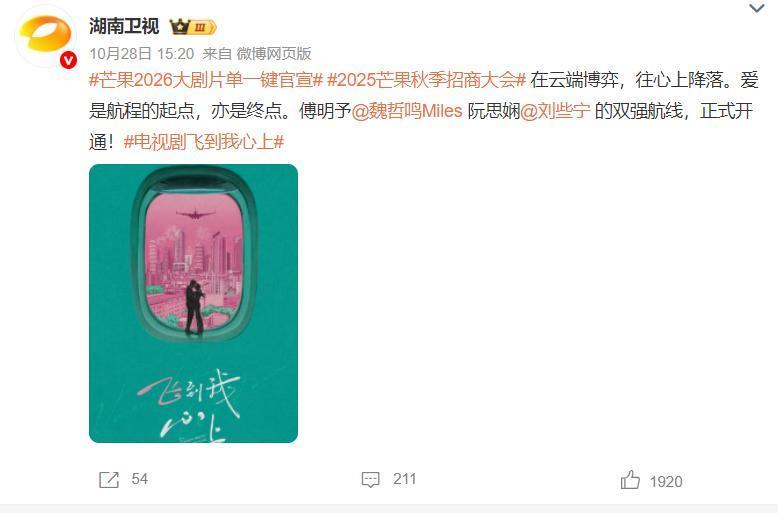The height and width of the screenshot is (513, 778).
Task: Click the post timestamp 10月28日 15:20
Action: pos(141,54)
